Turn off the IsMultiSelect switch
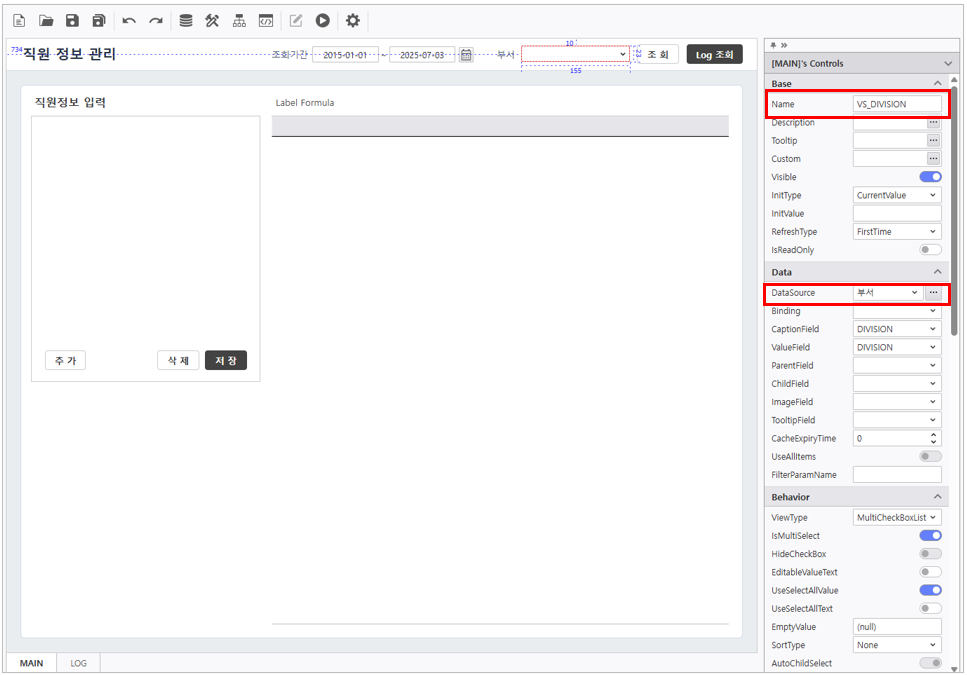Viewport: 967px width, 675px height. pos(930,536)
